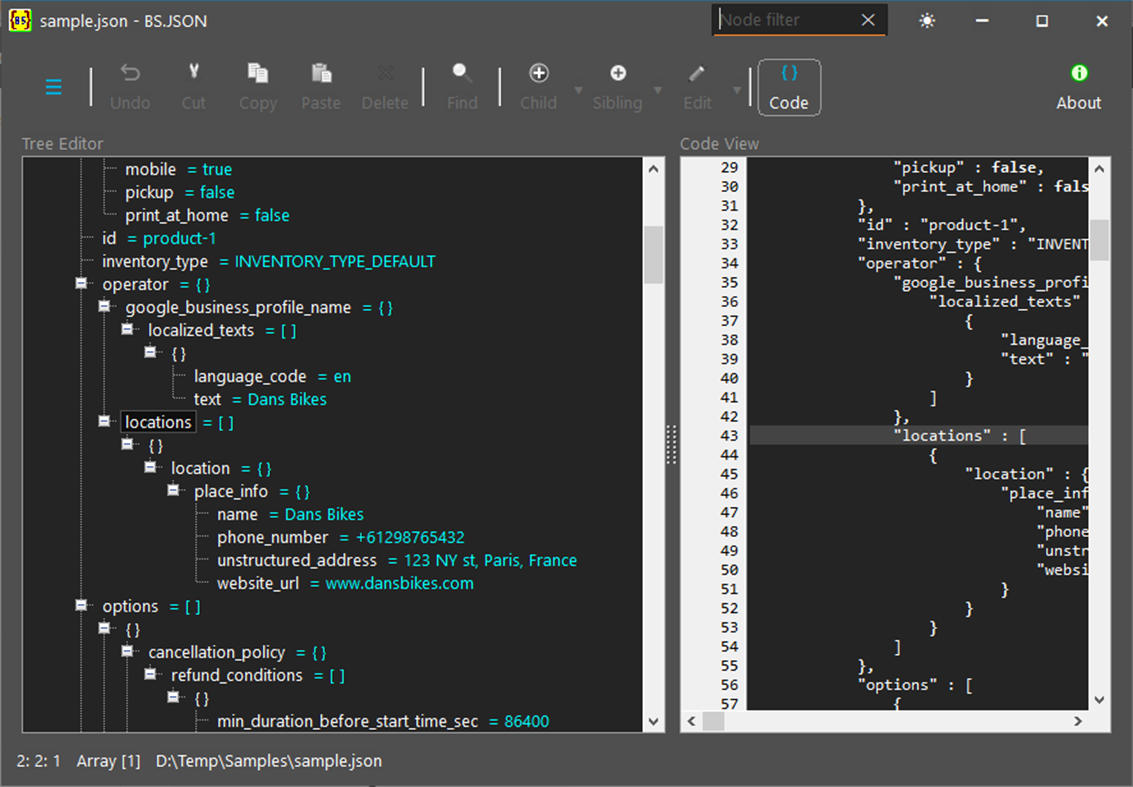
Task: Collapse the locations node
Action: (x=104, y=421)
